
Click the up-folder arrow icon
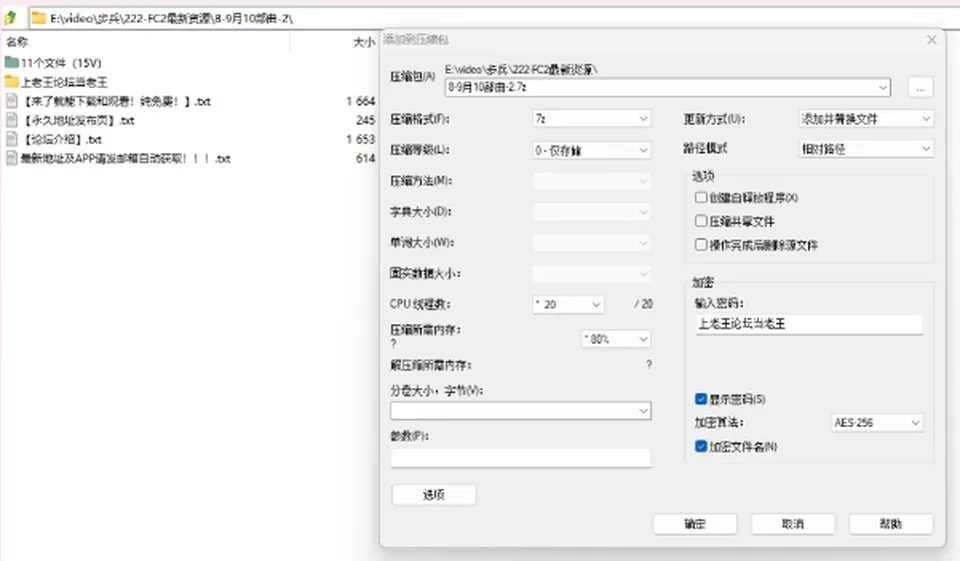point(10,18)
